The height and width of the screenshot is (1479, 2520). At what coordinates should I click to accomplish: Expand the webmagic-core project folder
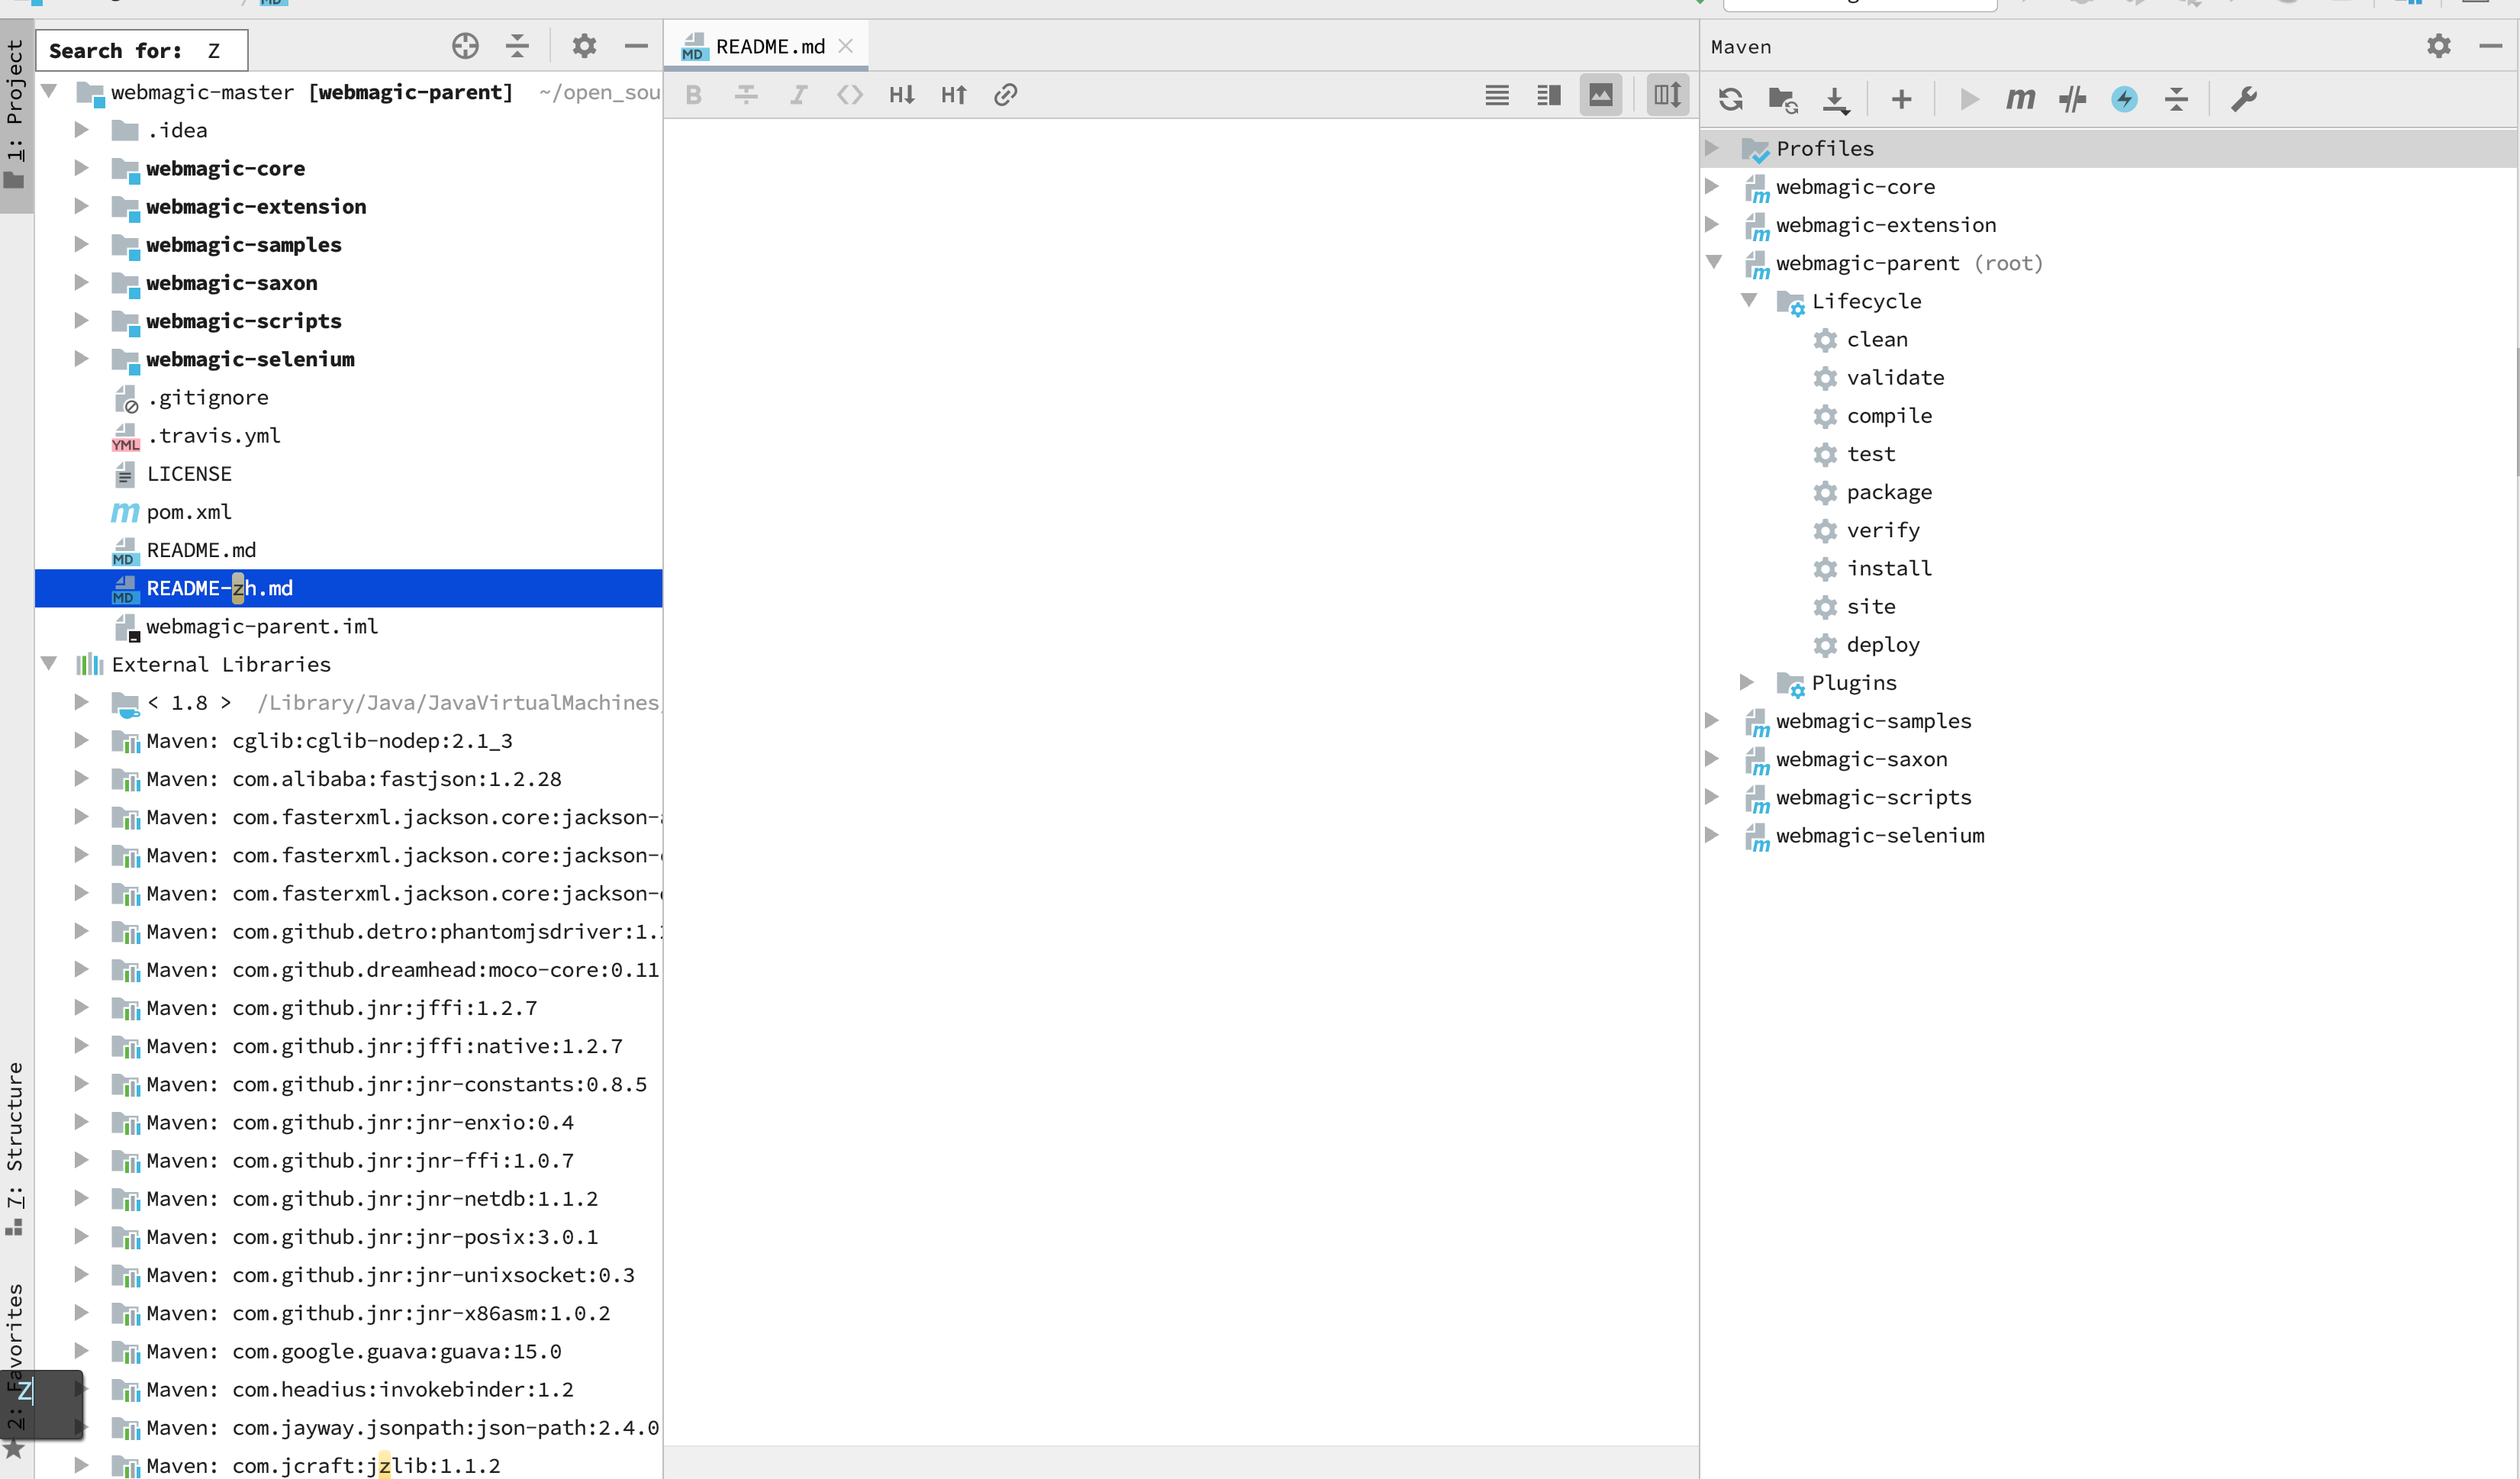(81, 168)
